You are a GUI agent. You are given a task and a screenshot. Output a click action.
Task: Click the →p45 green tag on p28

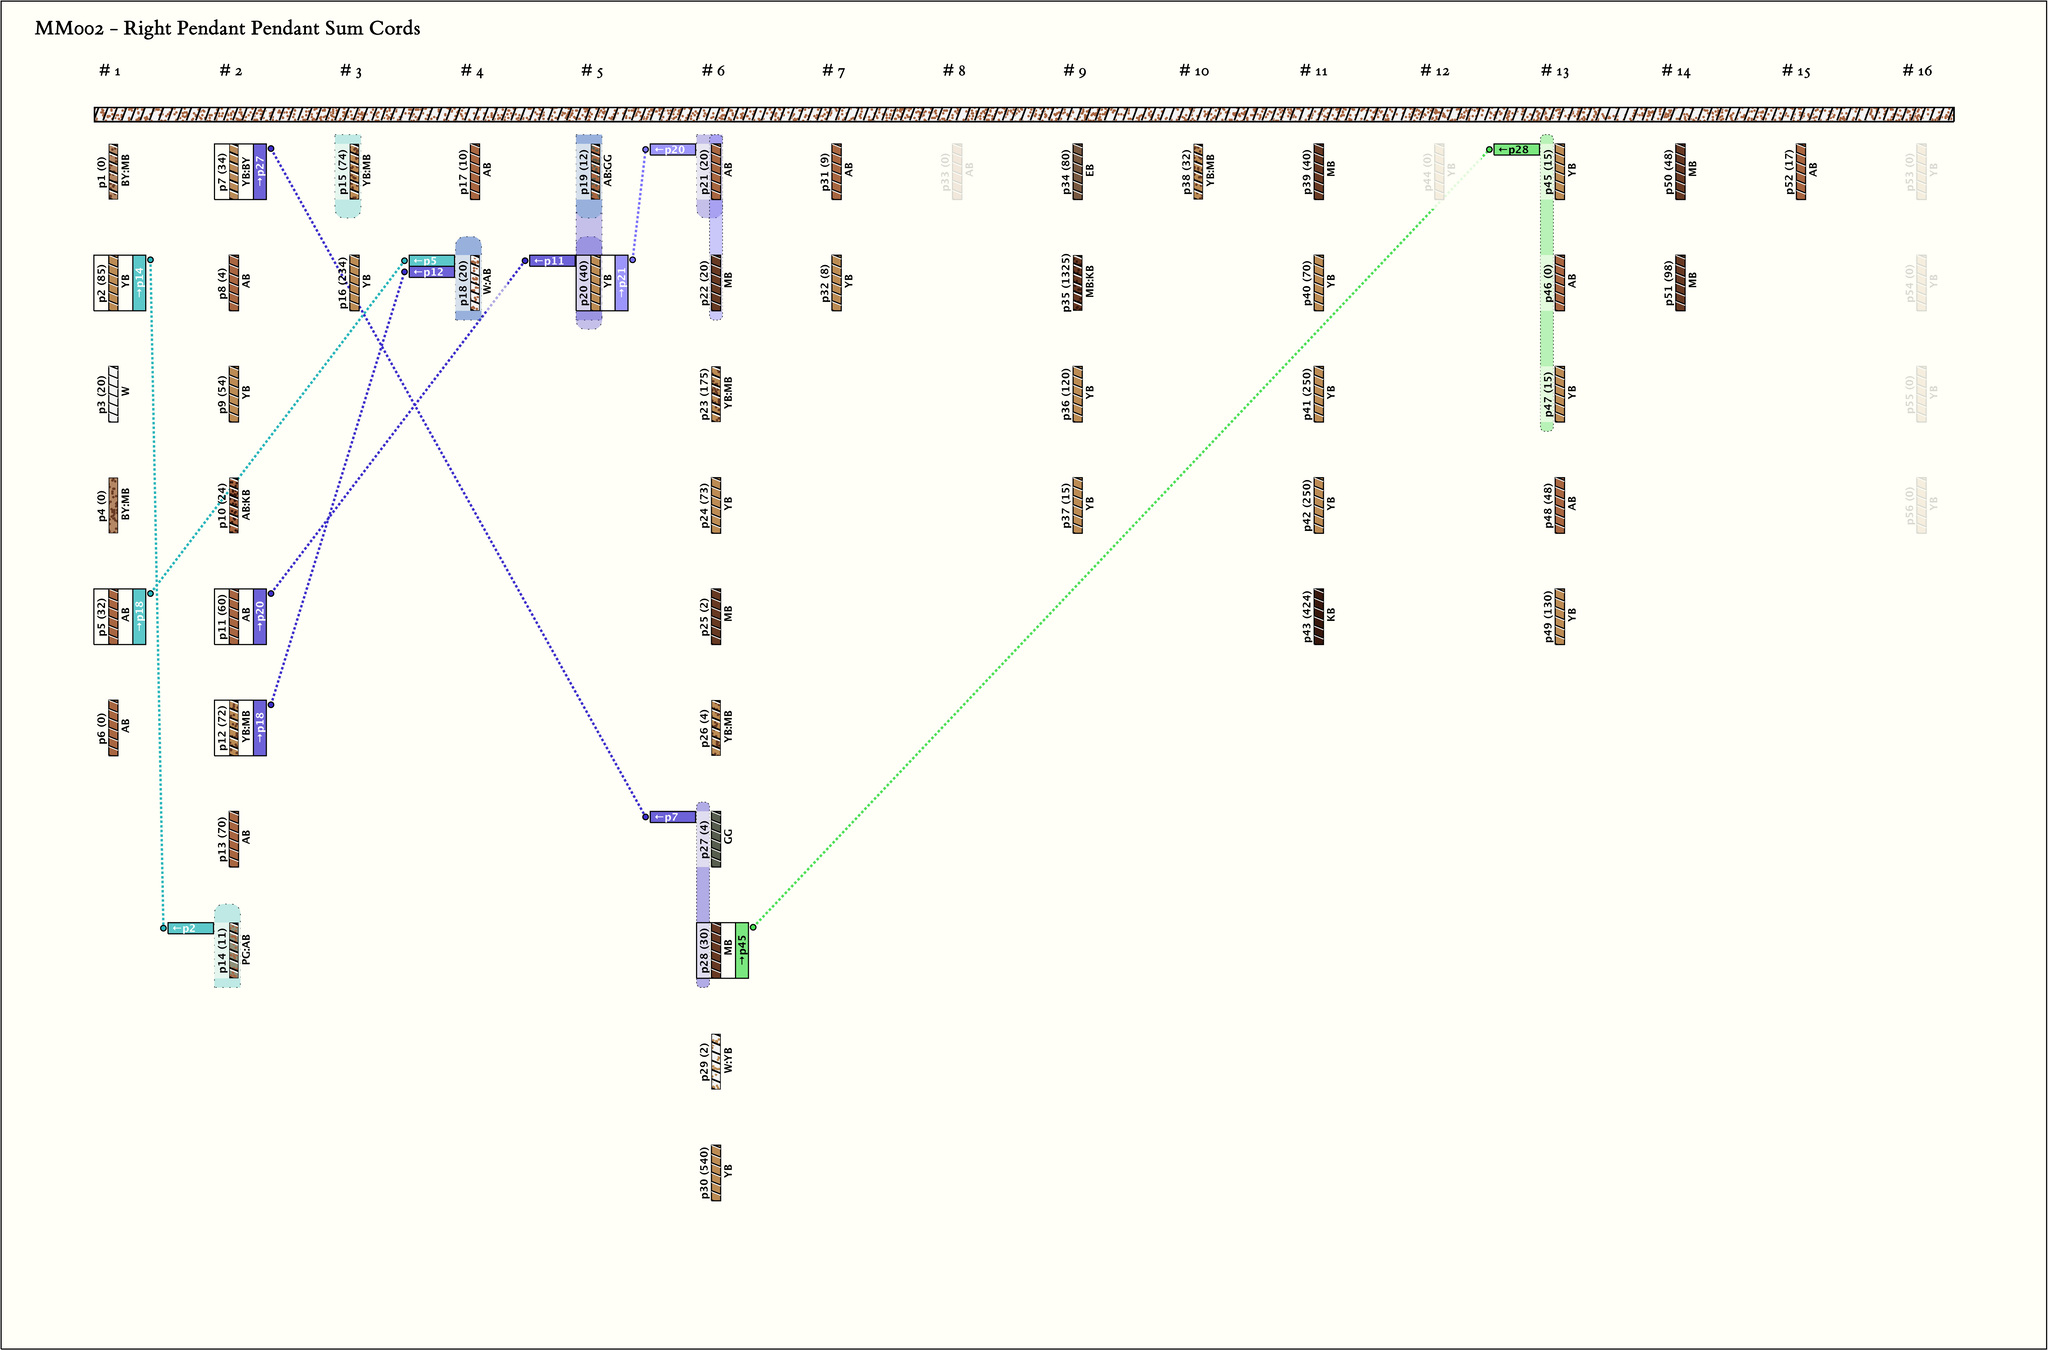coord(741,950)
